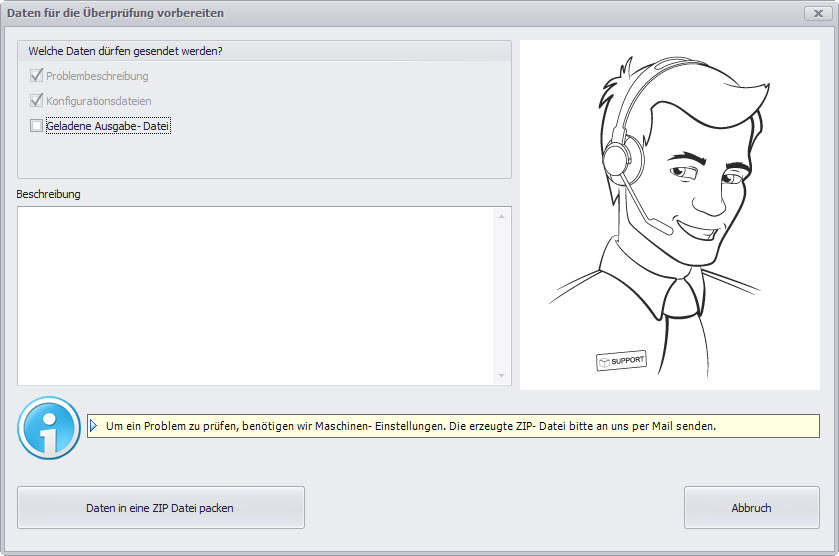Screen dimensions: 839x556
Task: Click the description box scroll down arrow
Action: [502, 376]
